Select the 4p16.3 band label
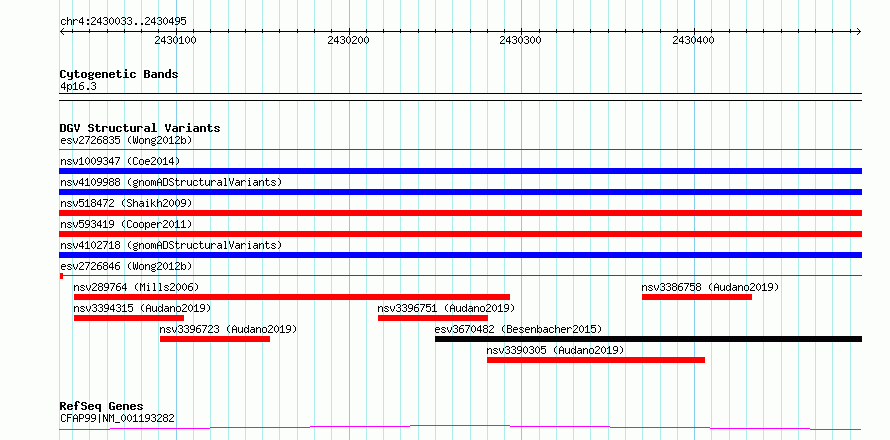Screen dimensions: 890x440 point(78,87)
